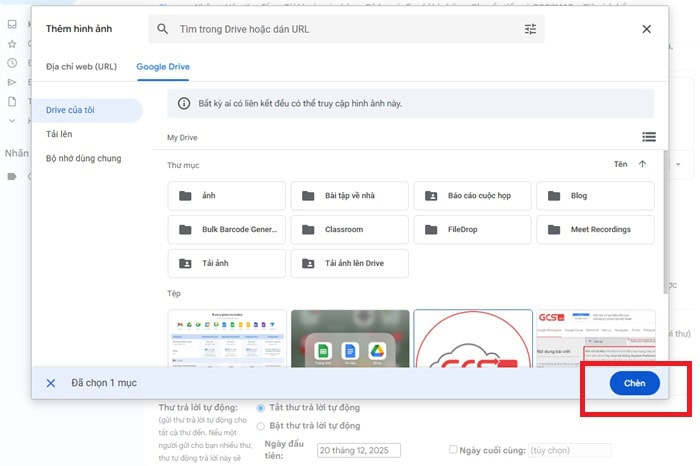Select the pricing plan table thumbnail

(x=227, y=338)
